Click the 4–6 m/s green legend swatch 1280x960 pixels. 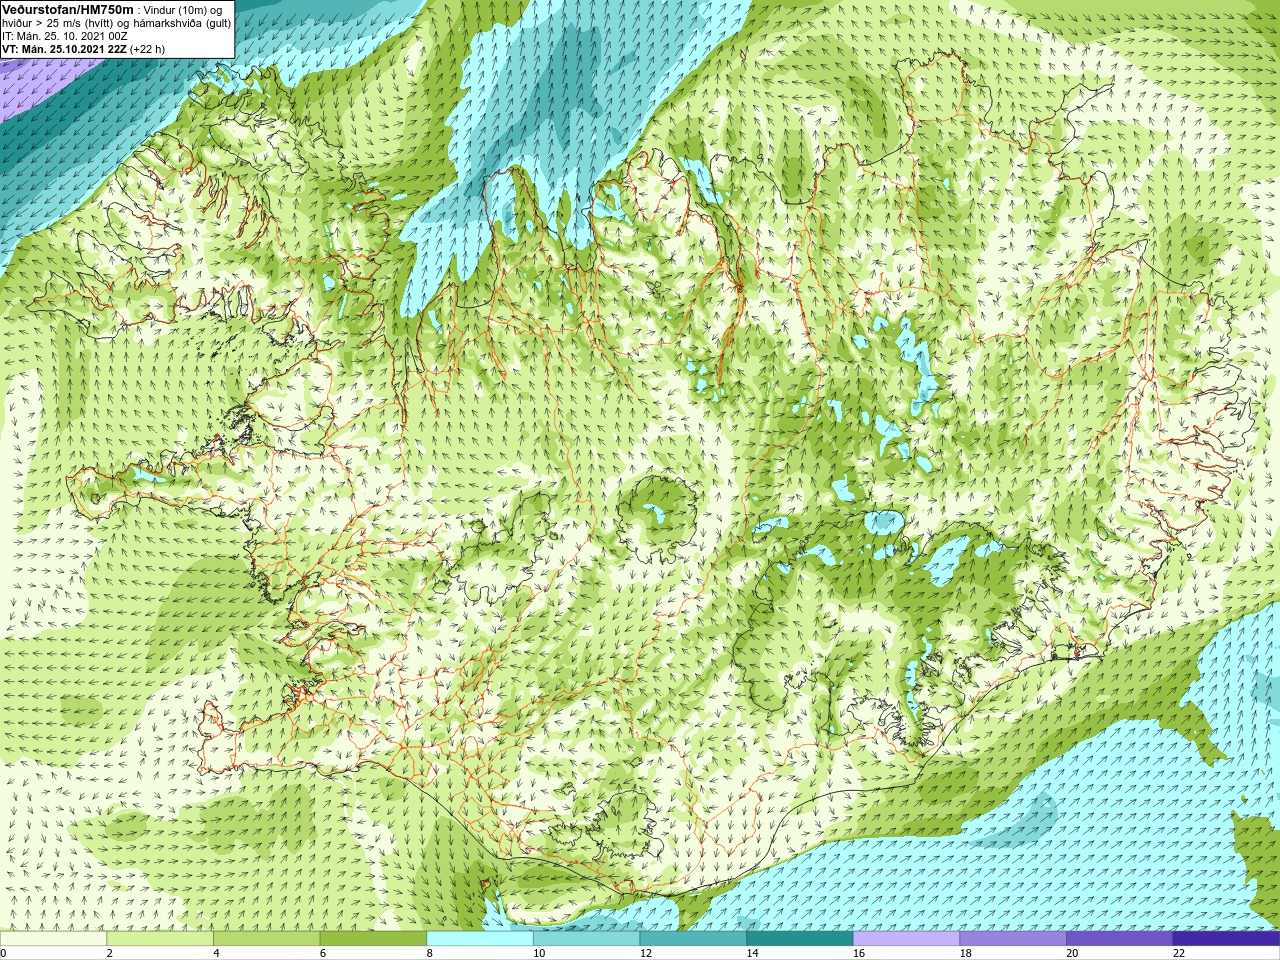pyautogui.click(x=266, y=939)
